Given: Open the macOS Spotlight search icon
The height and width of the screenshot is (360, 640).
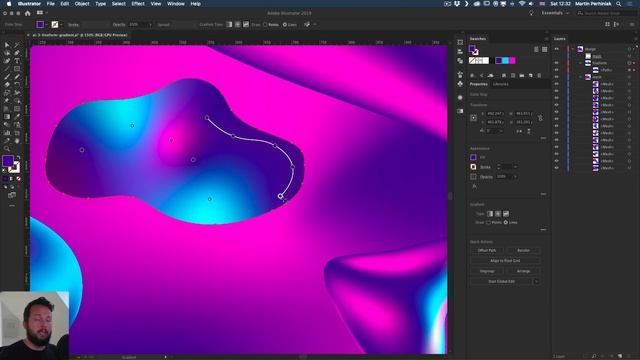Looking at the screenshot, I should [619, 4].
